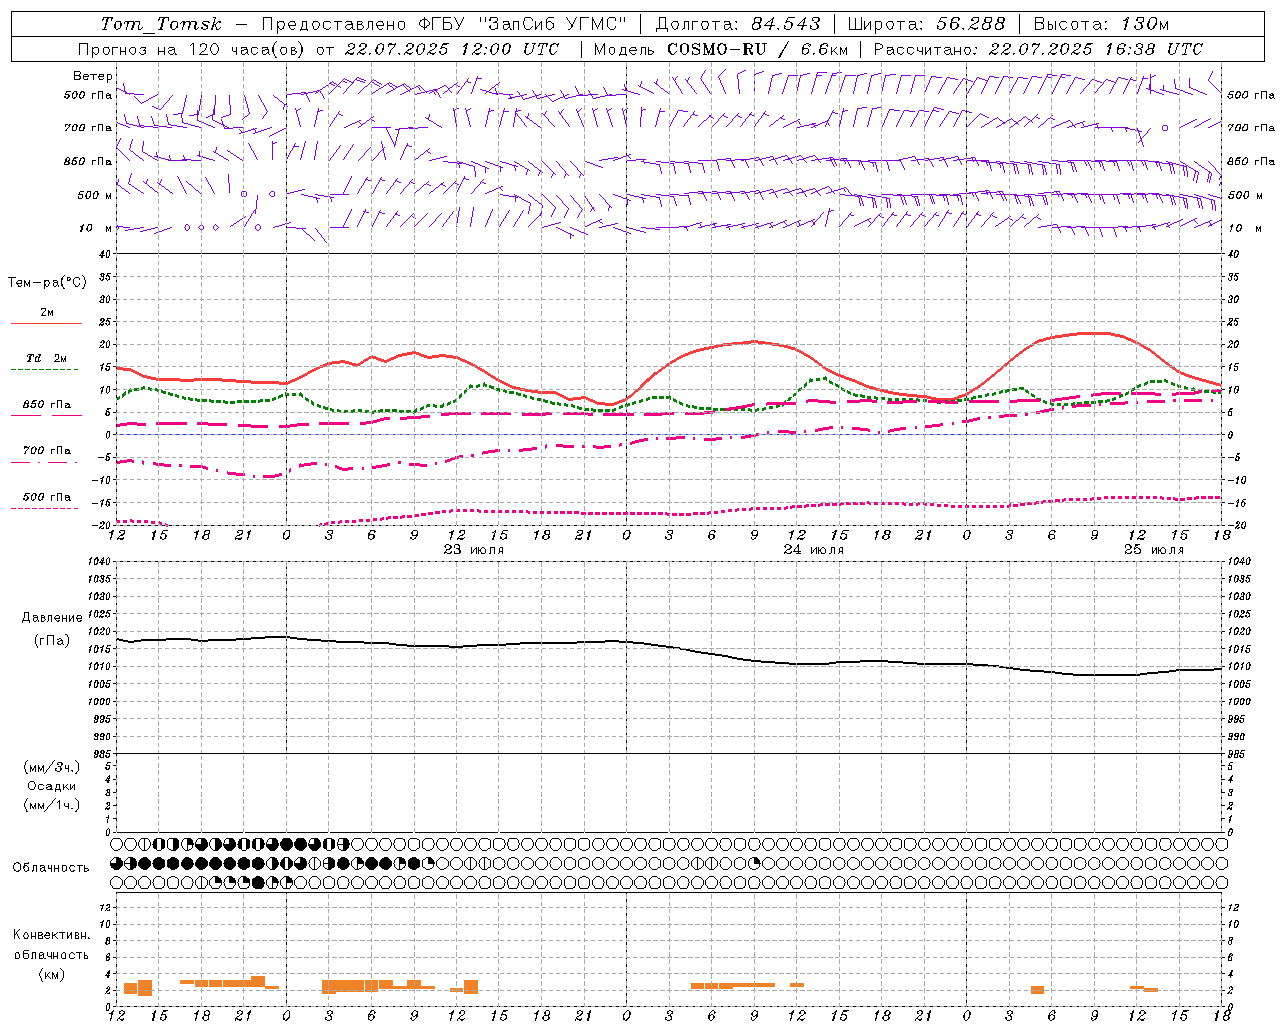Click the (км) unit label for convective cloudiness
The height and width of the screenshot is (1024, 1280).
51,974
